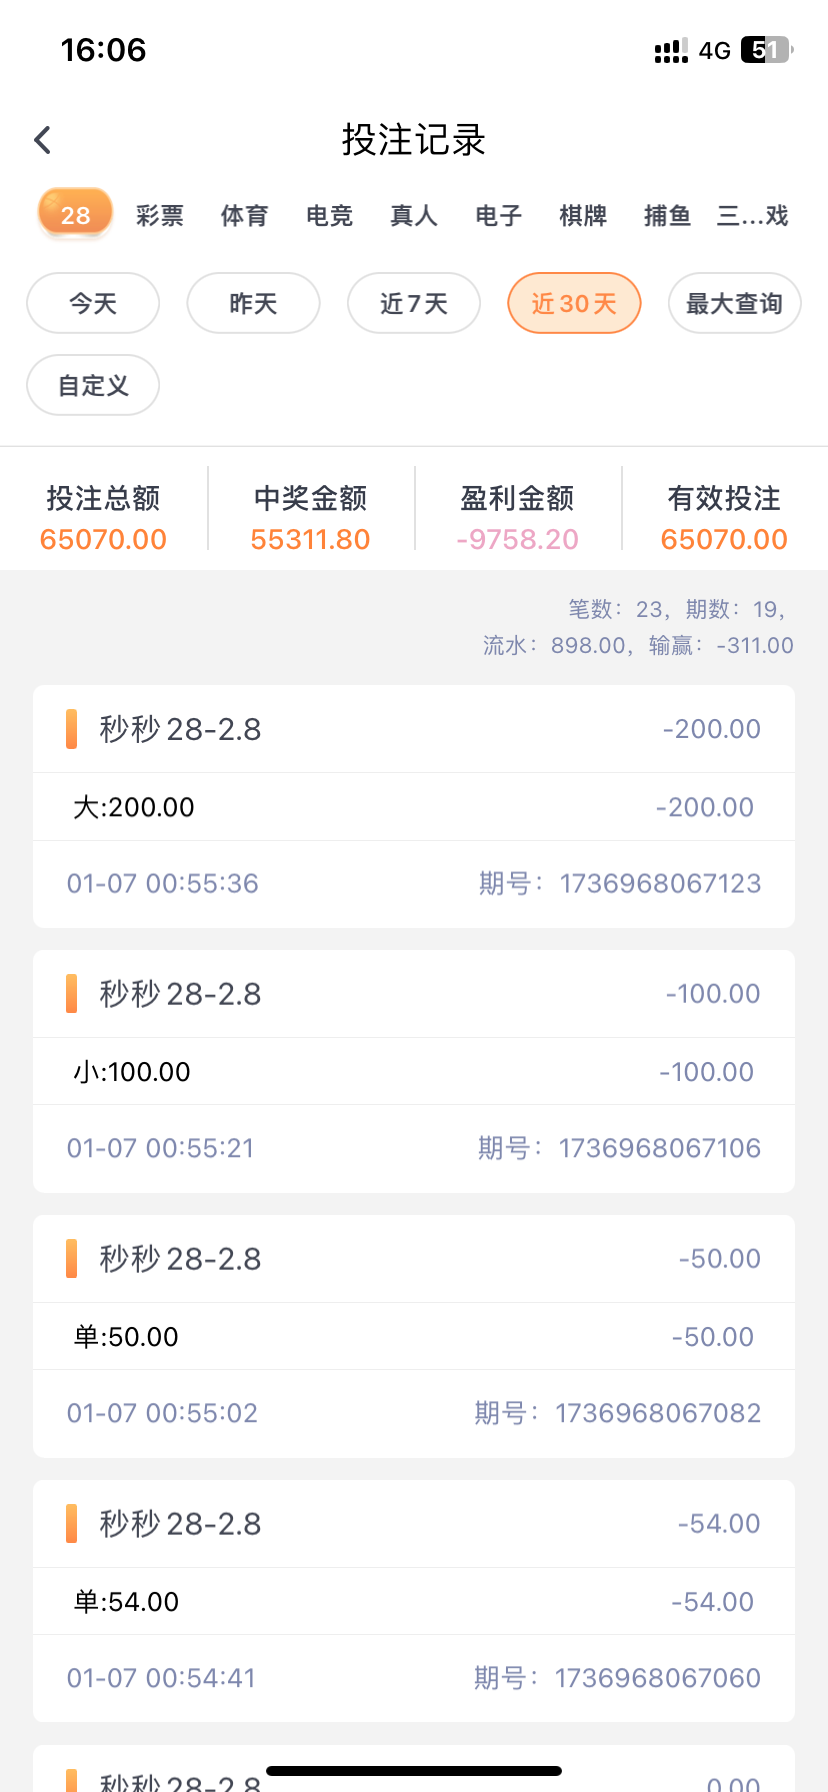Open the 体育 category tab
The height and width of the screenshot is (1792, 828).
[x=244, y=216]
